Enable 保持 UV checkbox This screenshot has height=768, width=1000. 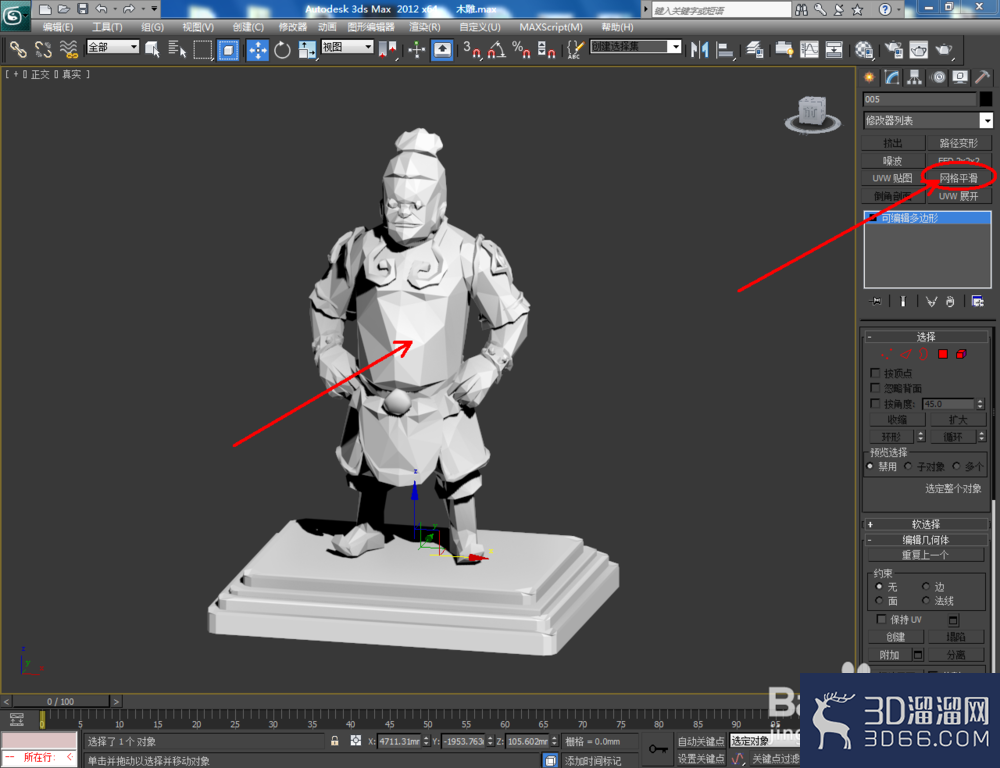(x=881, y=619)
